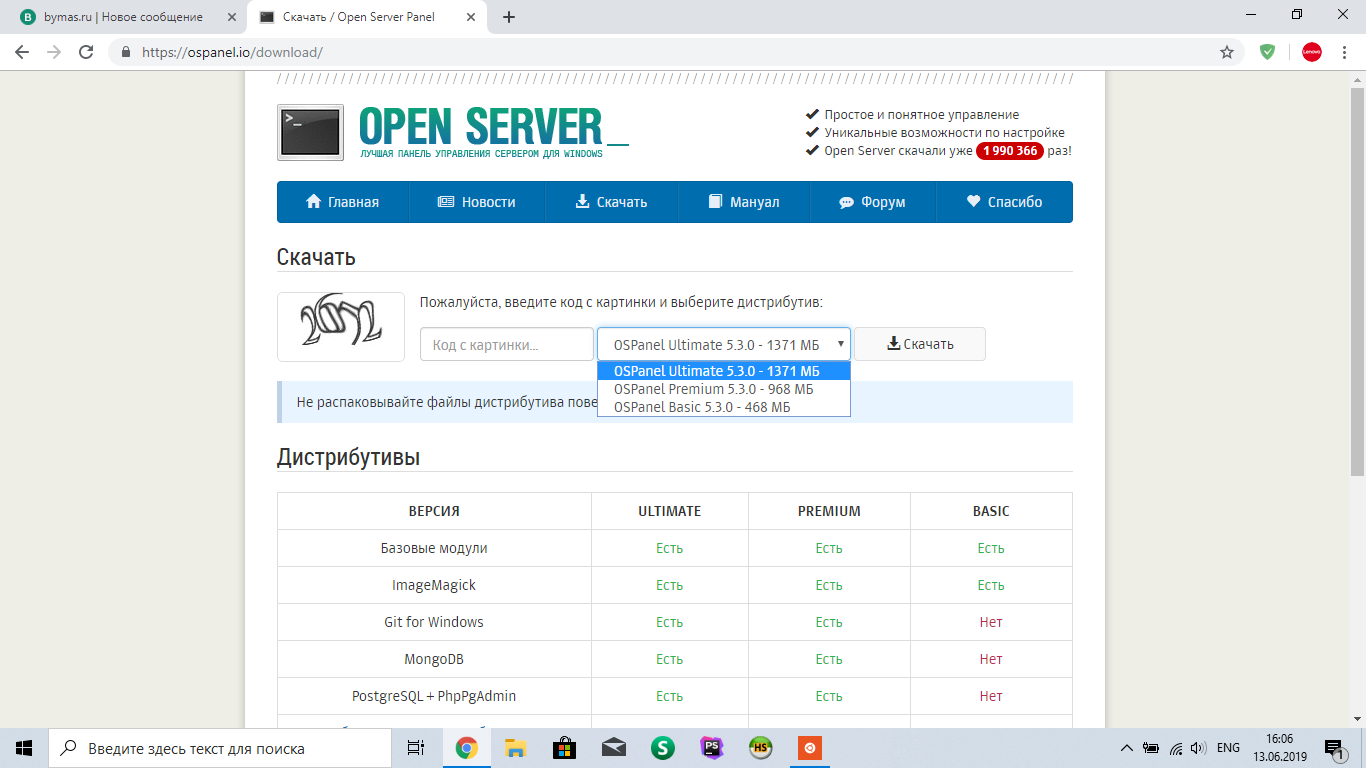This screenshot has width=1366, height=768.
Task: Focus the Код с картинки input field
Action: (x=507, y=344)
